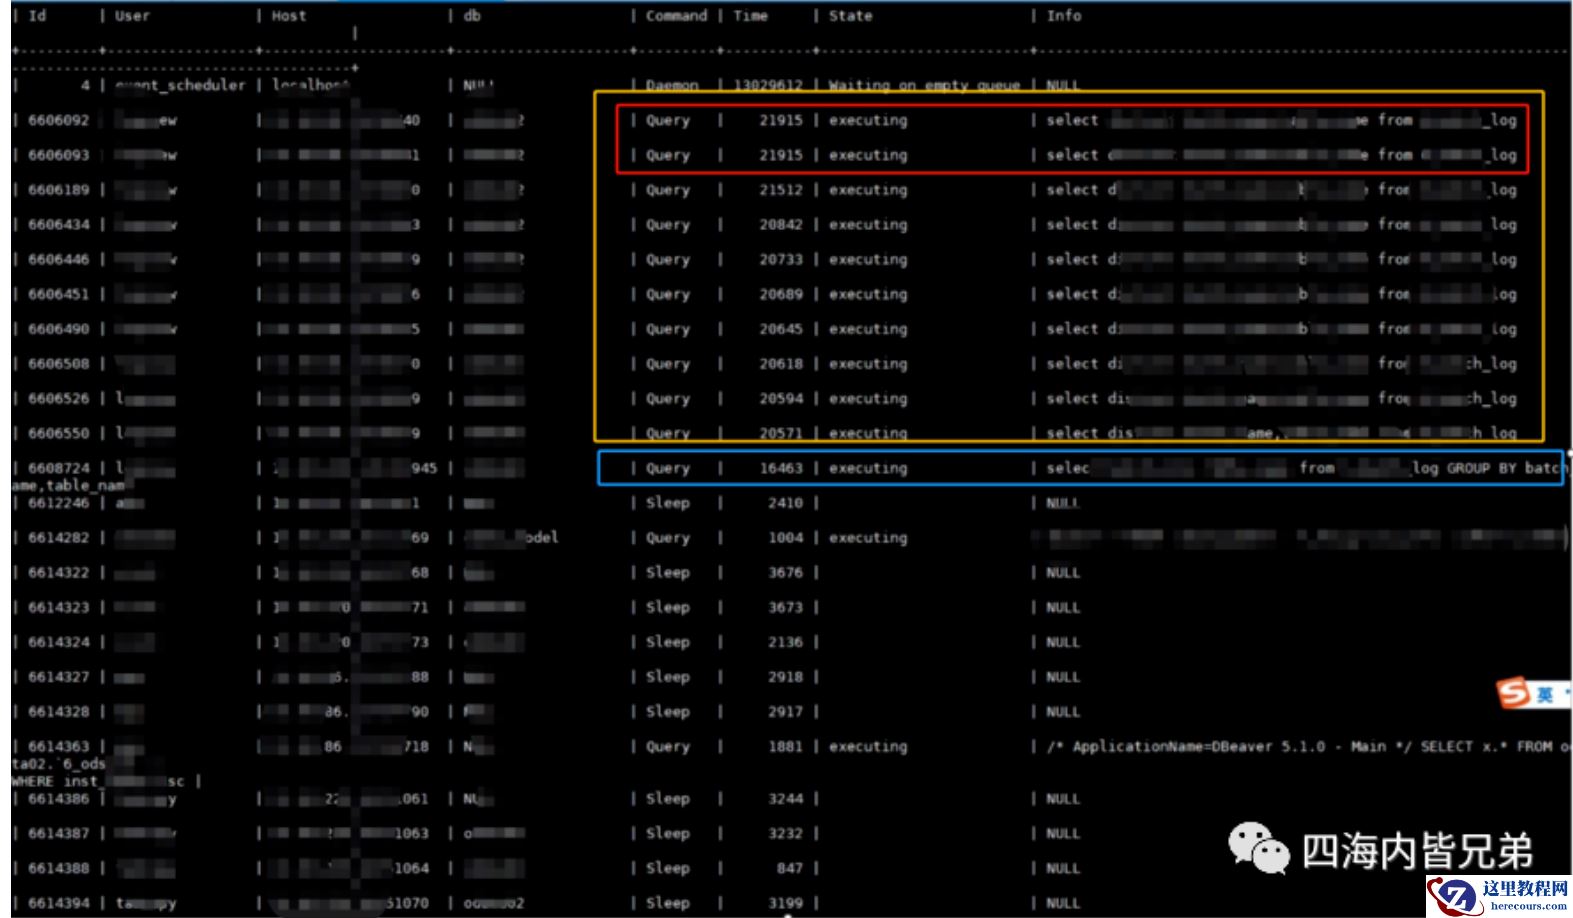This screenshot has height=918, width=1573.
Task: Select process Id 6606550
Action: click(58, 433)
